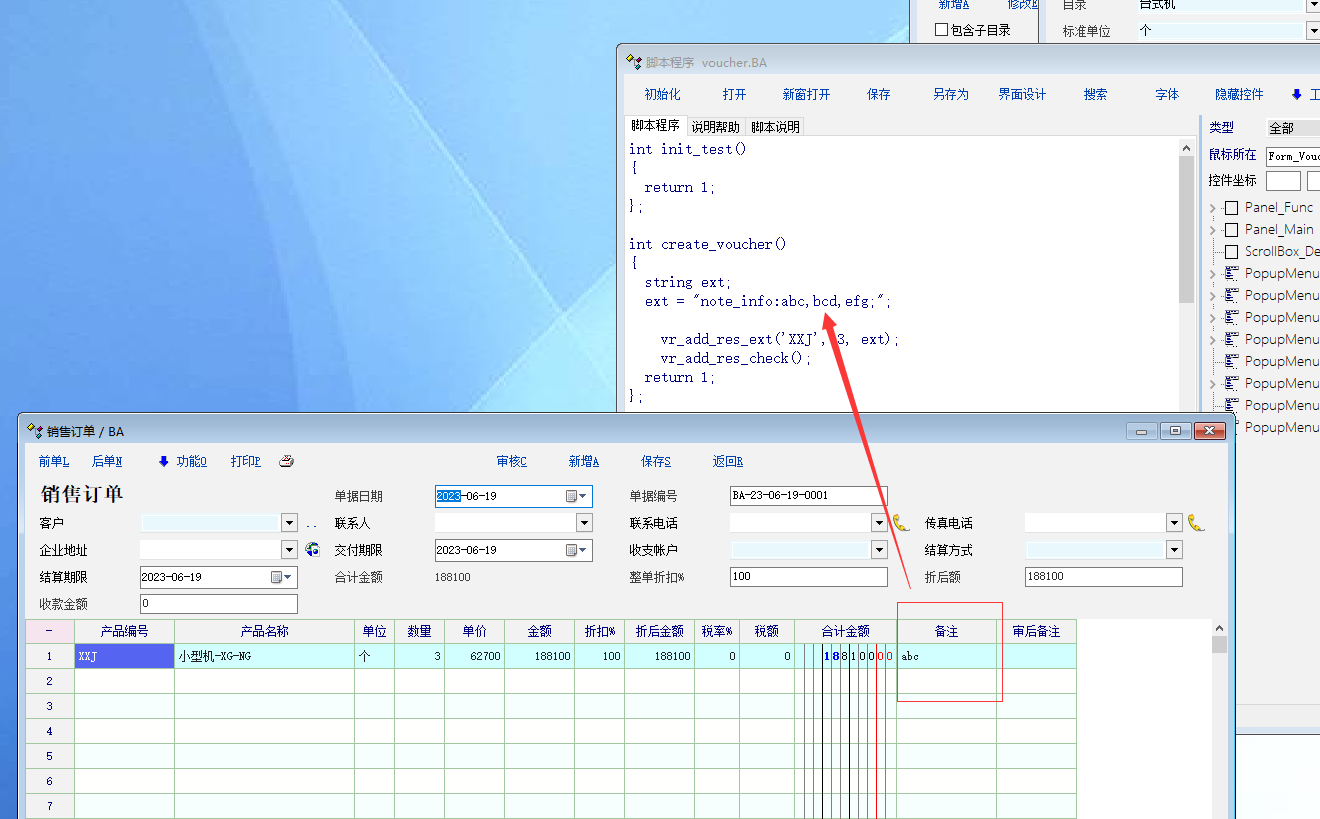Click 界面设计 in the script toolbar
Viewport: 1320px width, 819px height.
(1022, 94)
